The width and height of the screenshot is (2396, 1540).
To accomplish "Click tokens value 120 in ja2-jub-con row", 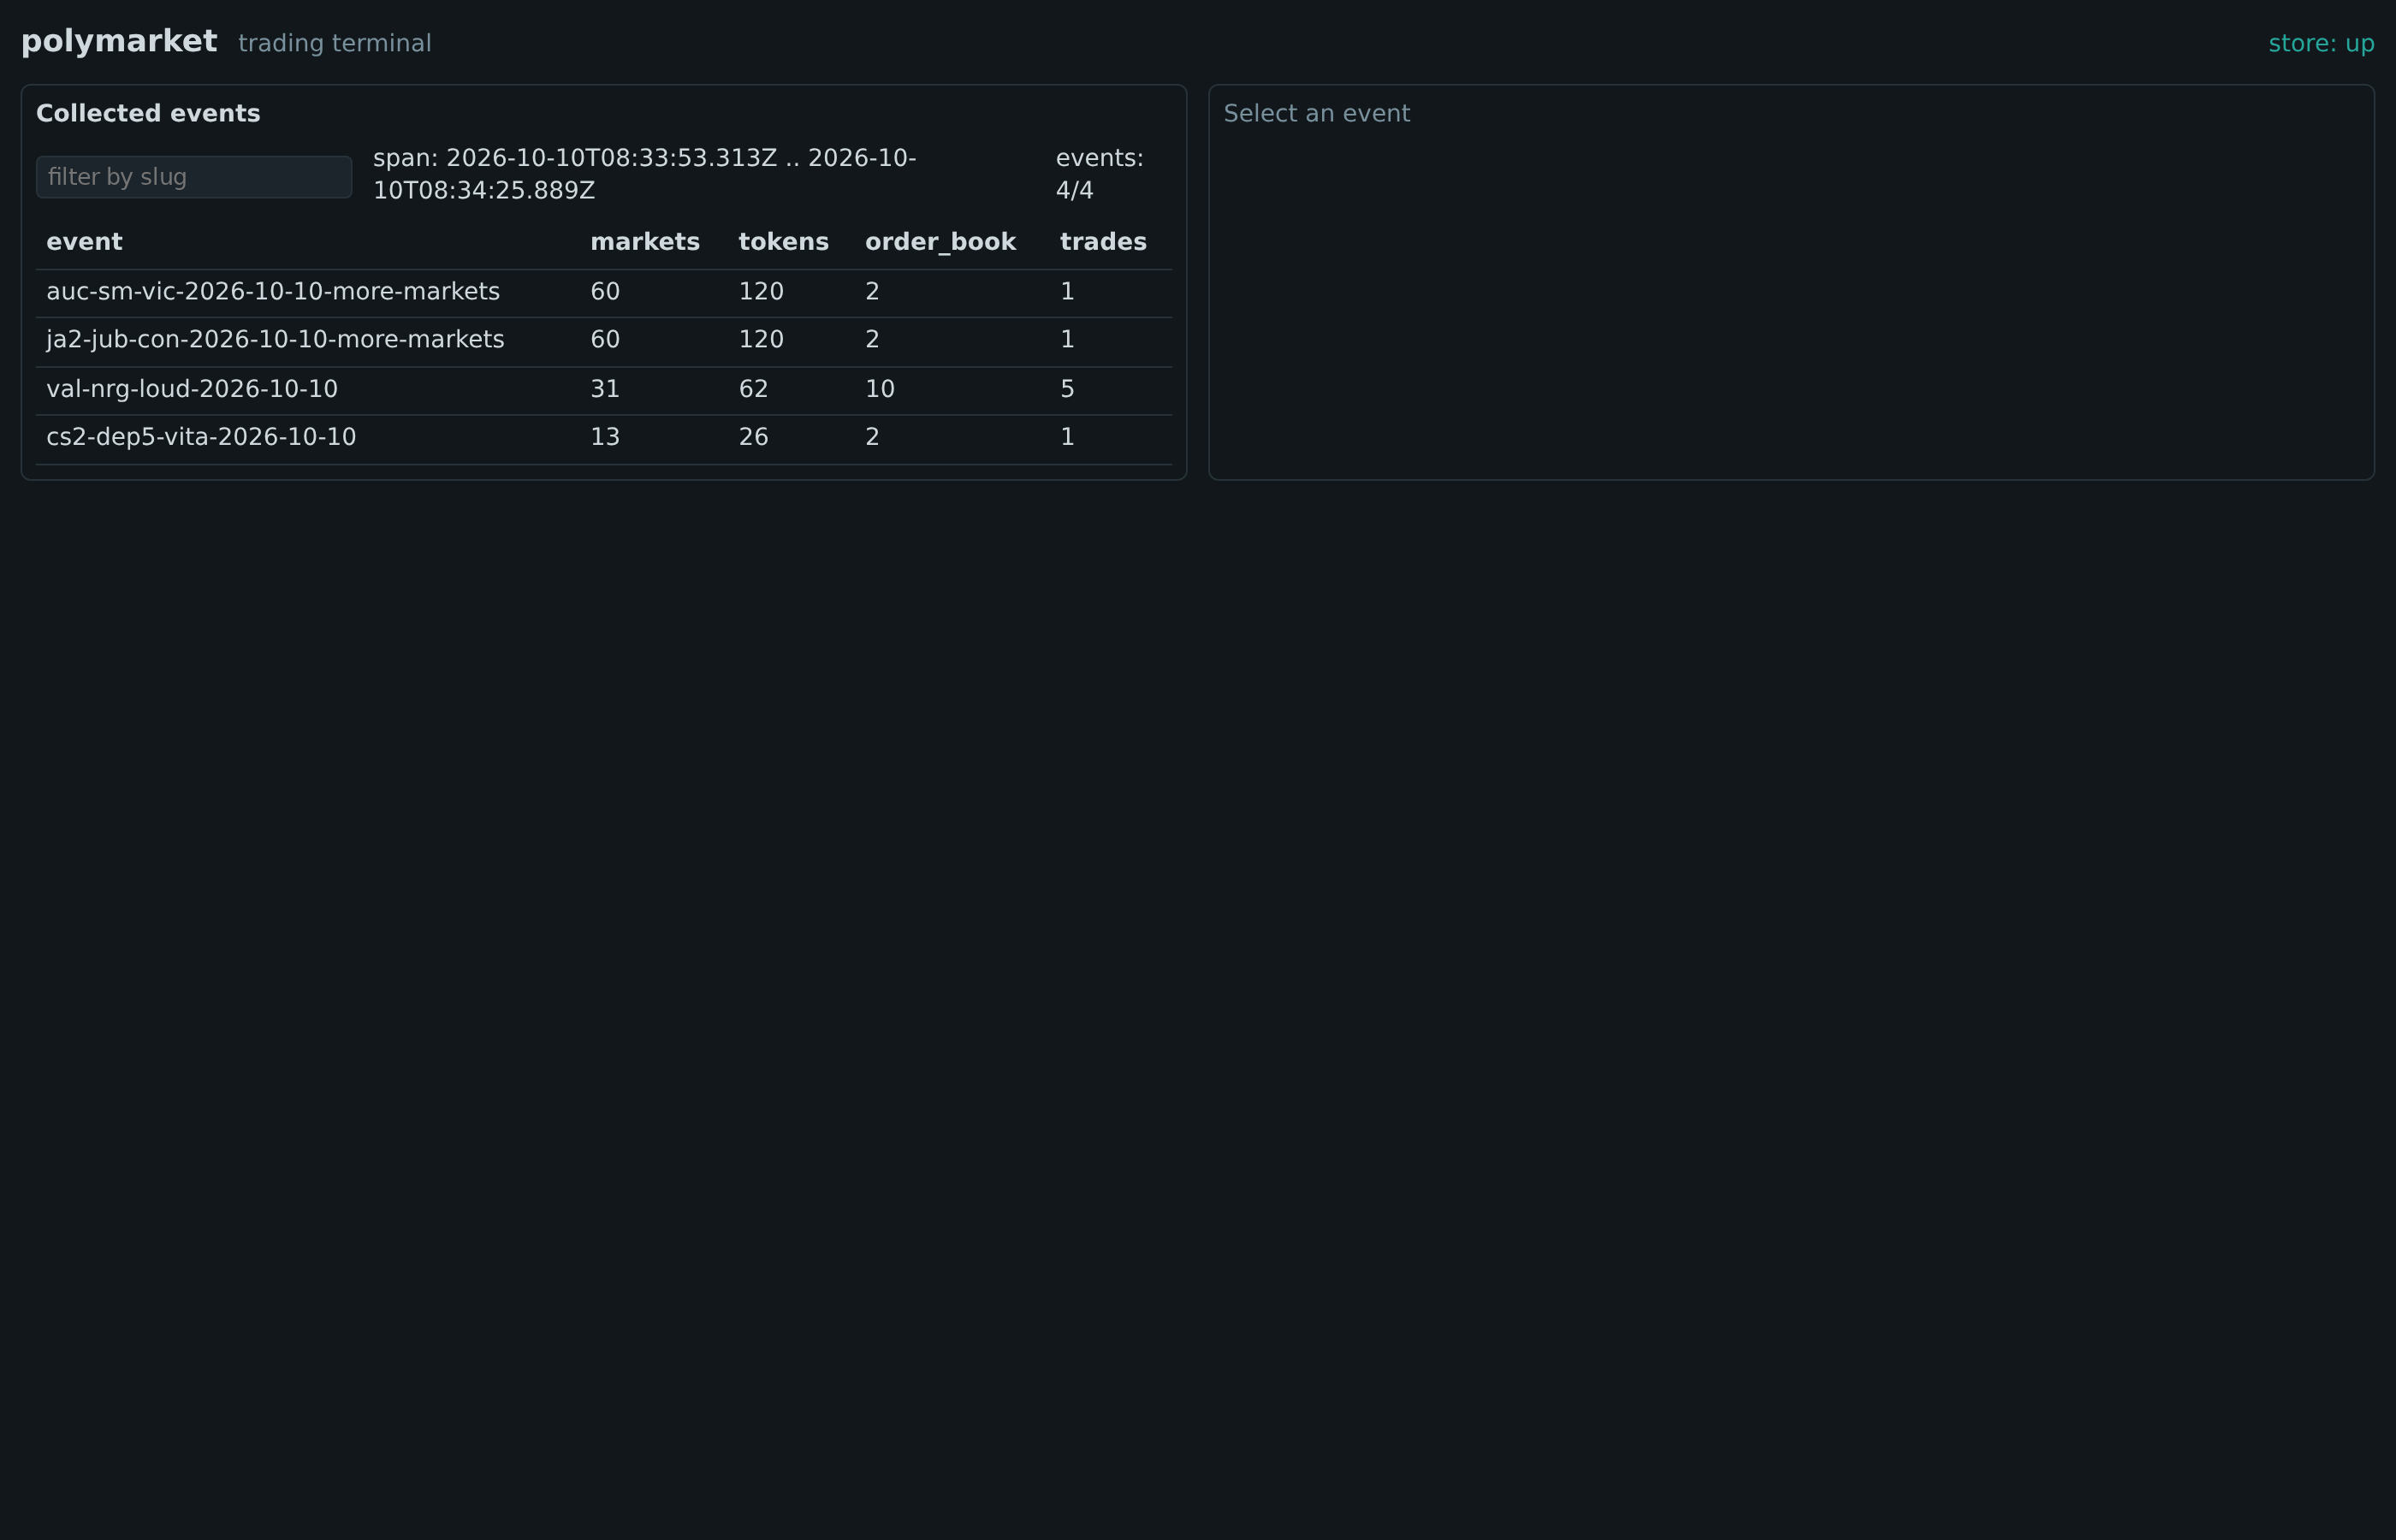I will coord(761,340).
